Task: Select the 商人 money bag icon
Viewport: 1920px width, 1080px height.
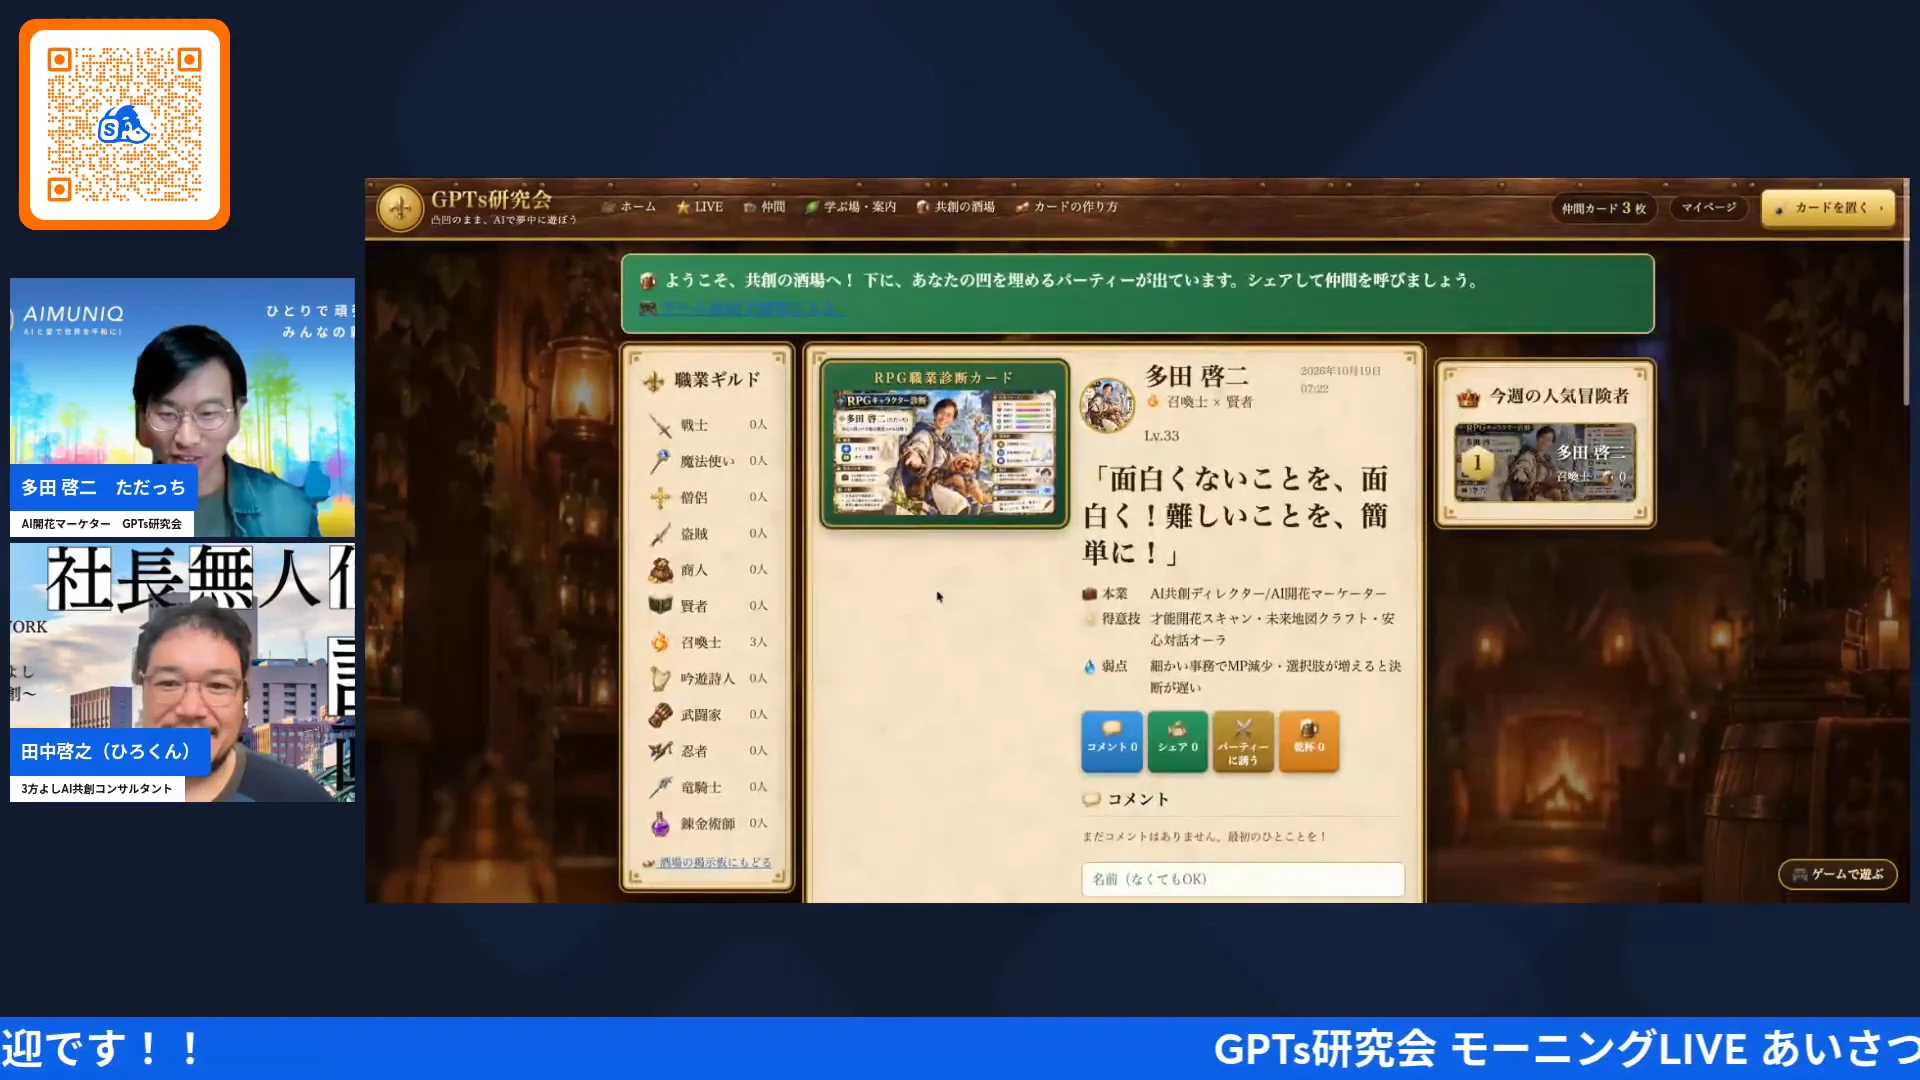Action: pos(660,570)
